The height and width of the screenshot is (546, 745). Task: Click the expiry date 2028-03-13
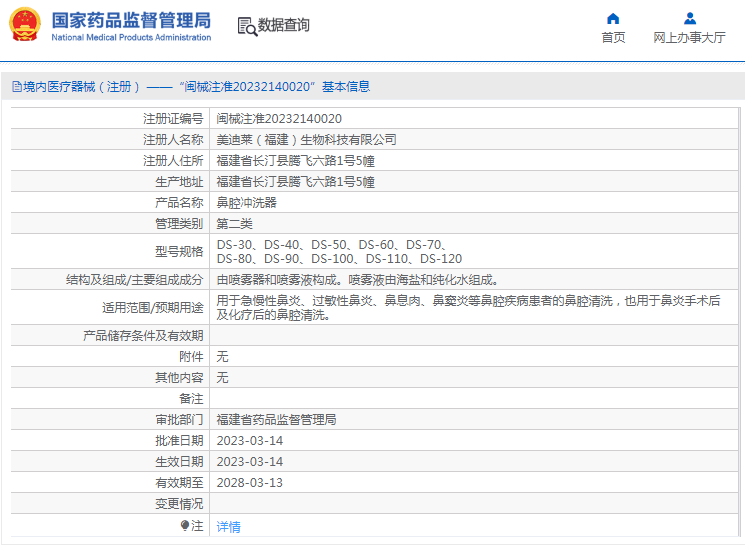click(250, 482)
